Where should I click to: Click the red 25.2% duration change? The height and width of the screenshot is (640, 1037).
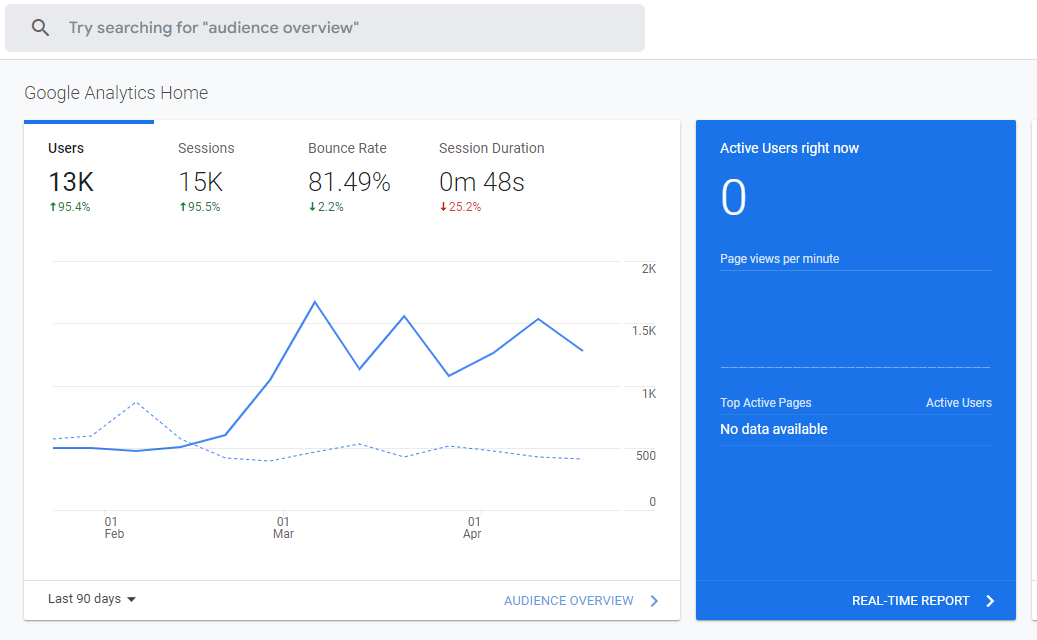pos(460,207)
